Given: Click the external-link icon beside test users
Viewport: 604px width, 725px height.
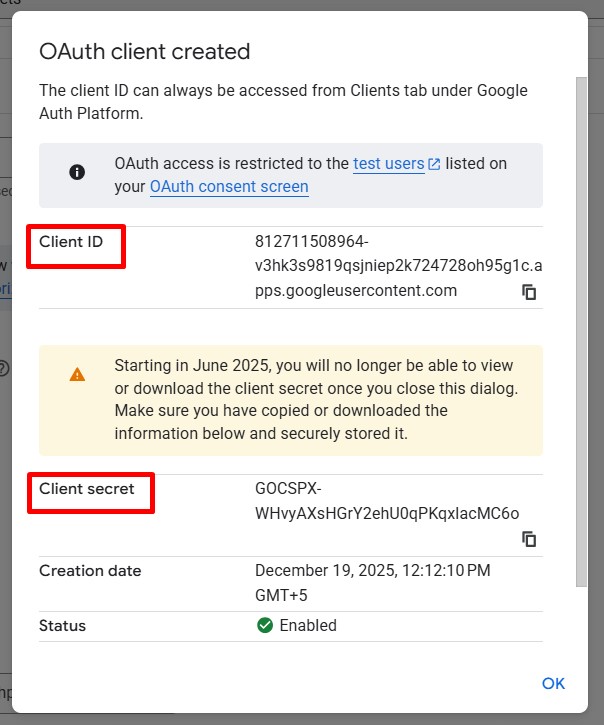Looking at the screenshot, I should 434,164.
